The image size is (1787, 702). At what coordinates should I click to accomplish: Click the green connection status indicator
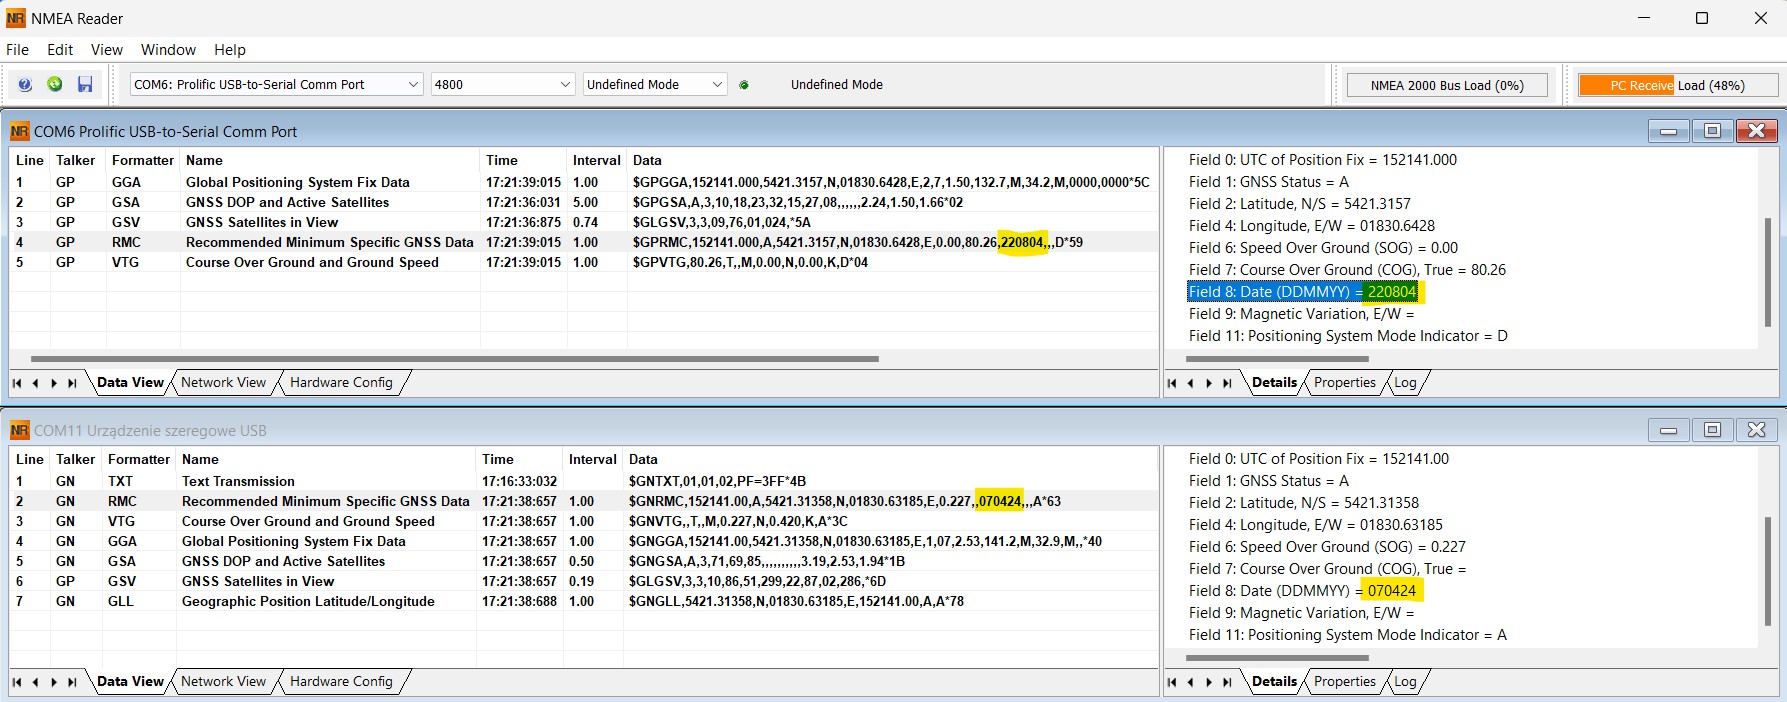tap(744, 85)
